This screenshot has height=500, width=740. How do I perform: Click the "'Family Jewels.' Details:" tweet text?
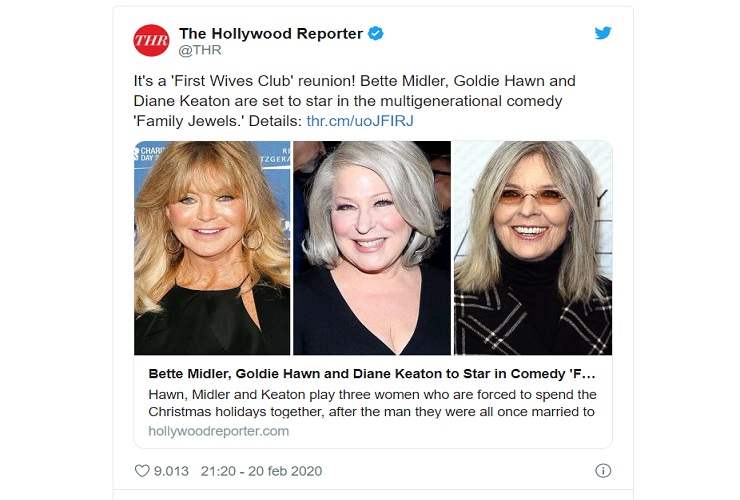pos(218,121)
